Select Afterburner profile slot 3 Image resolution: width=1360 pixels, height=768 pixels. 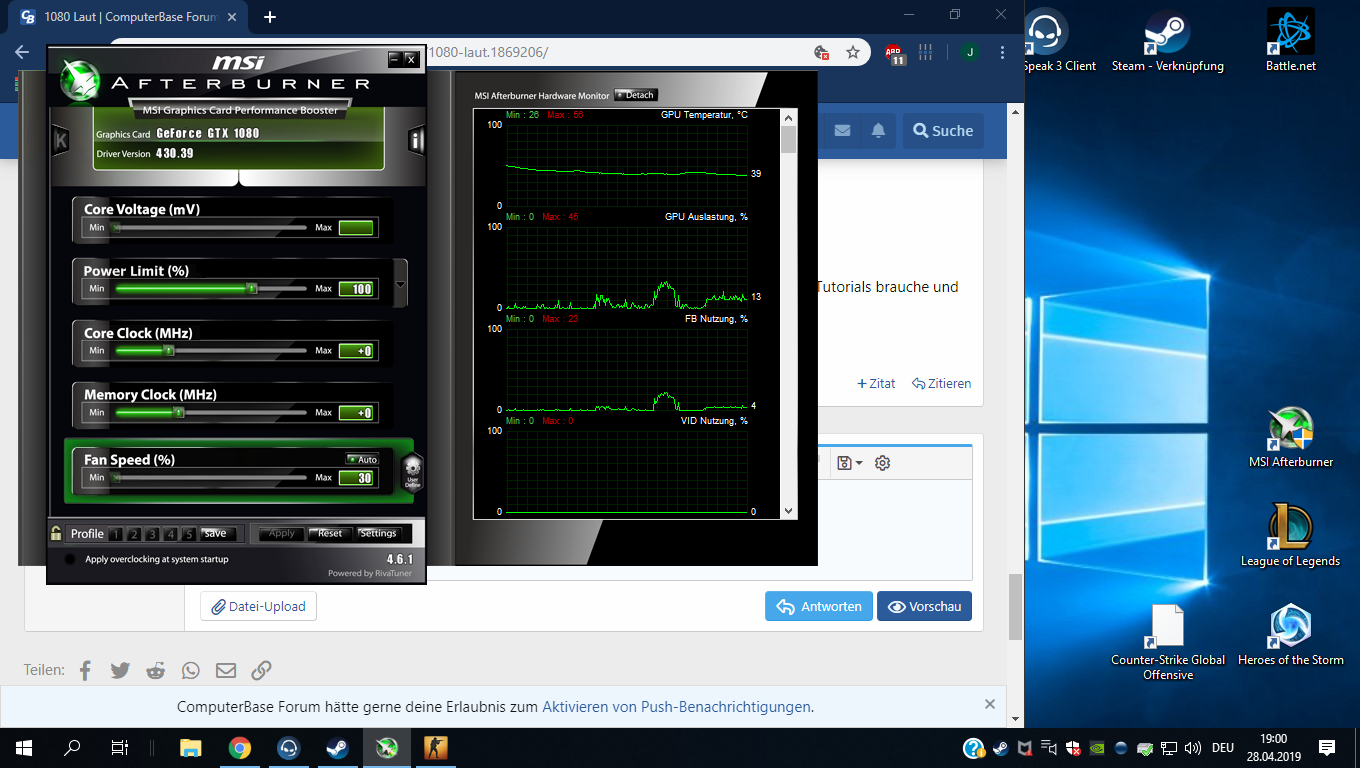coord(153,534)
